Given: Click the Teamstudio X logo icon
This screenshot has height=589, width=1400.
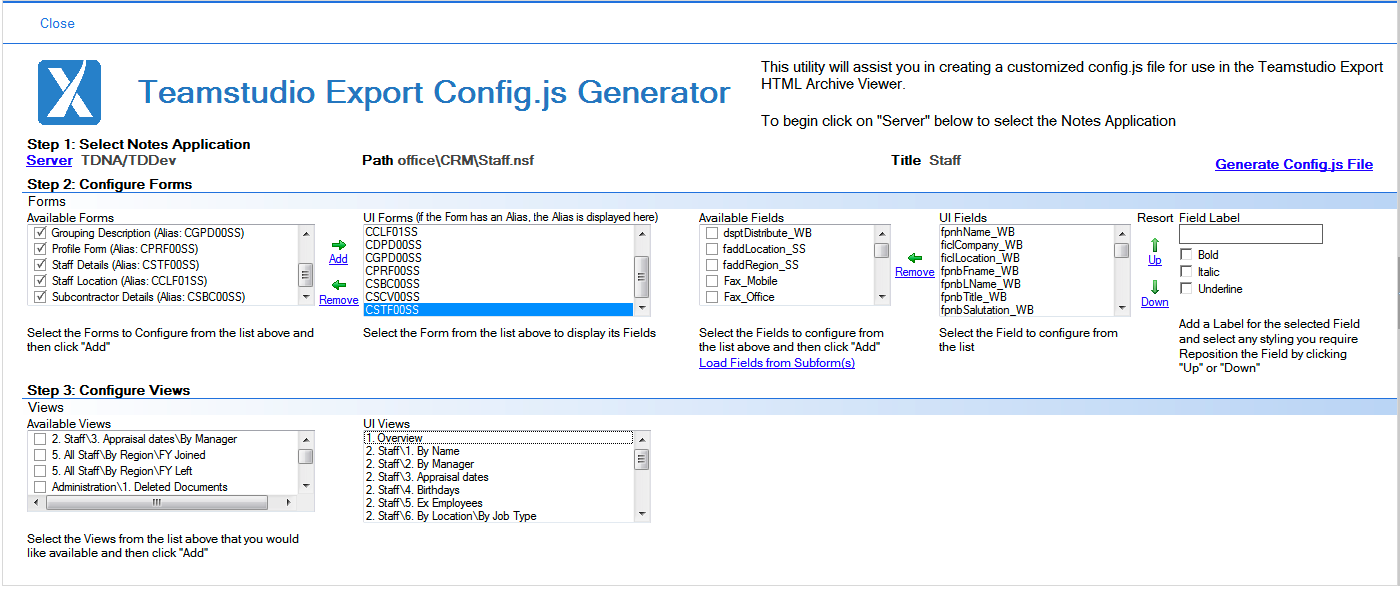Looking at the screenshot, I should (x=69, y=92).
